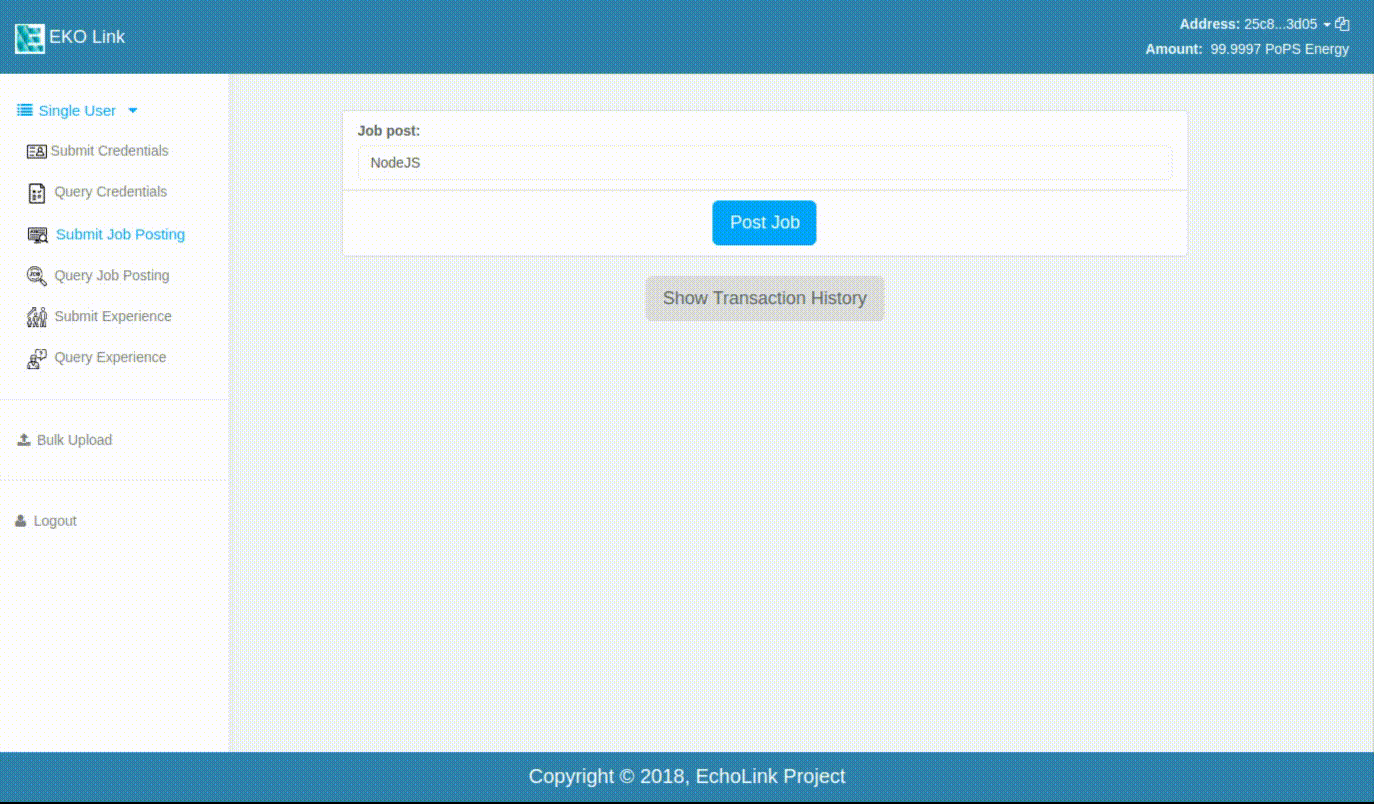This screenshot has height=804, width=1374.
Task: Click the Submit Job Posting icon
Action: pyautogui.click(x=38, y=235)
